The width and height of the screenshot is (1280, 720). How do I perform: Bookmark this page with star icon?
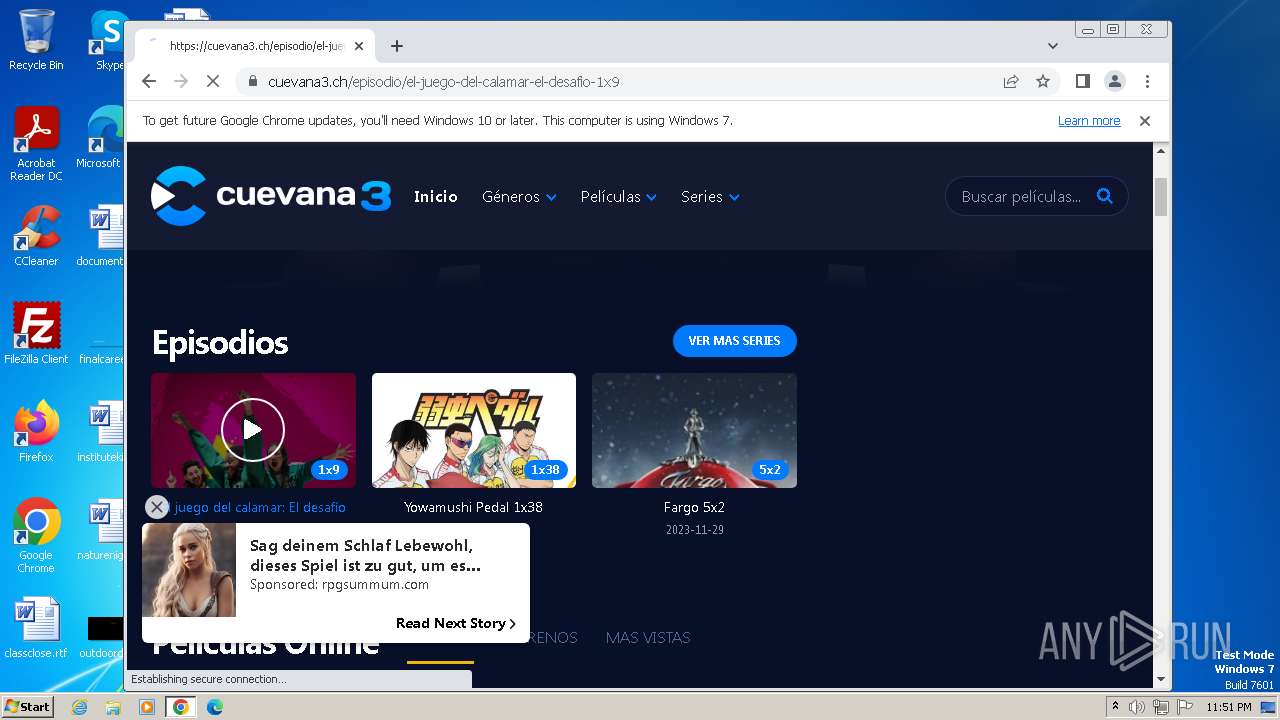pyautogui.click(x=1043, y=82)
